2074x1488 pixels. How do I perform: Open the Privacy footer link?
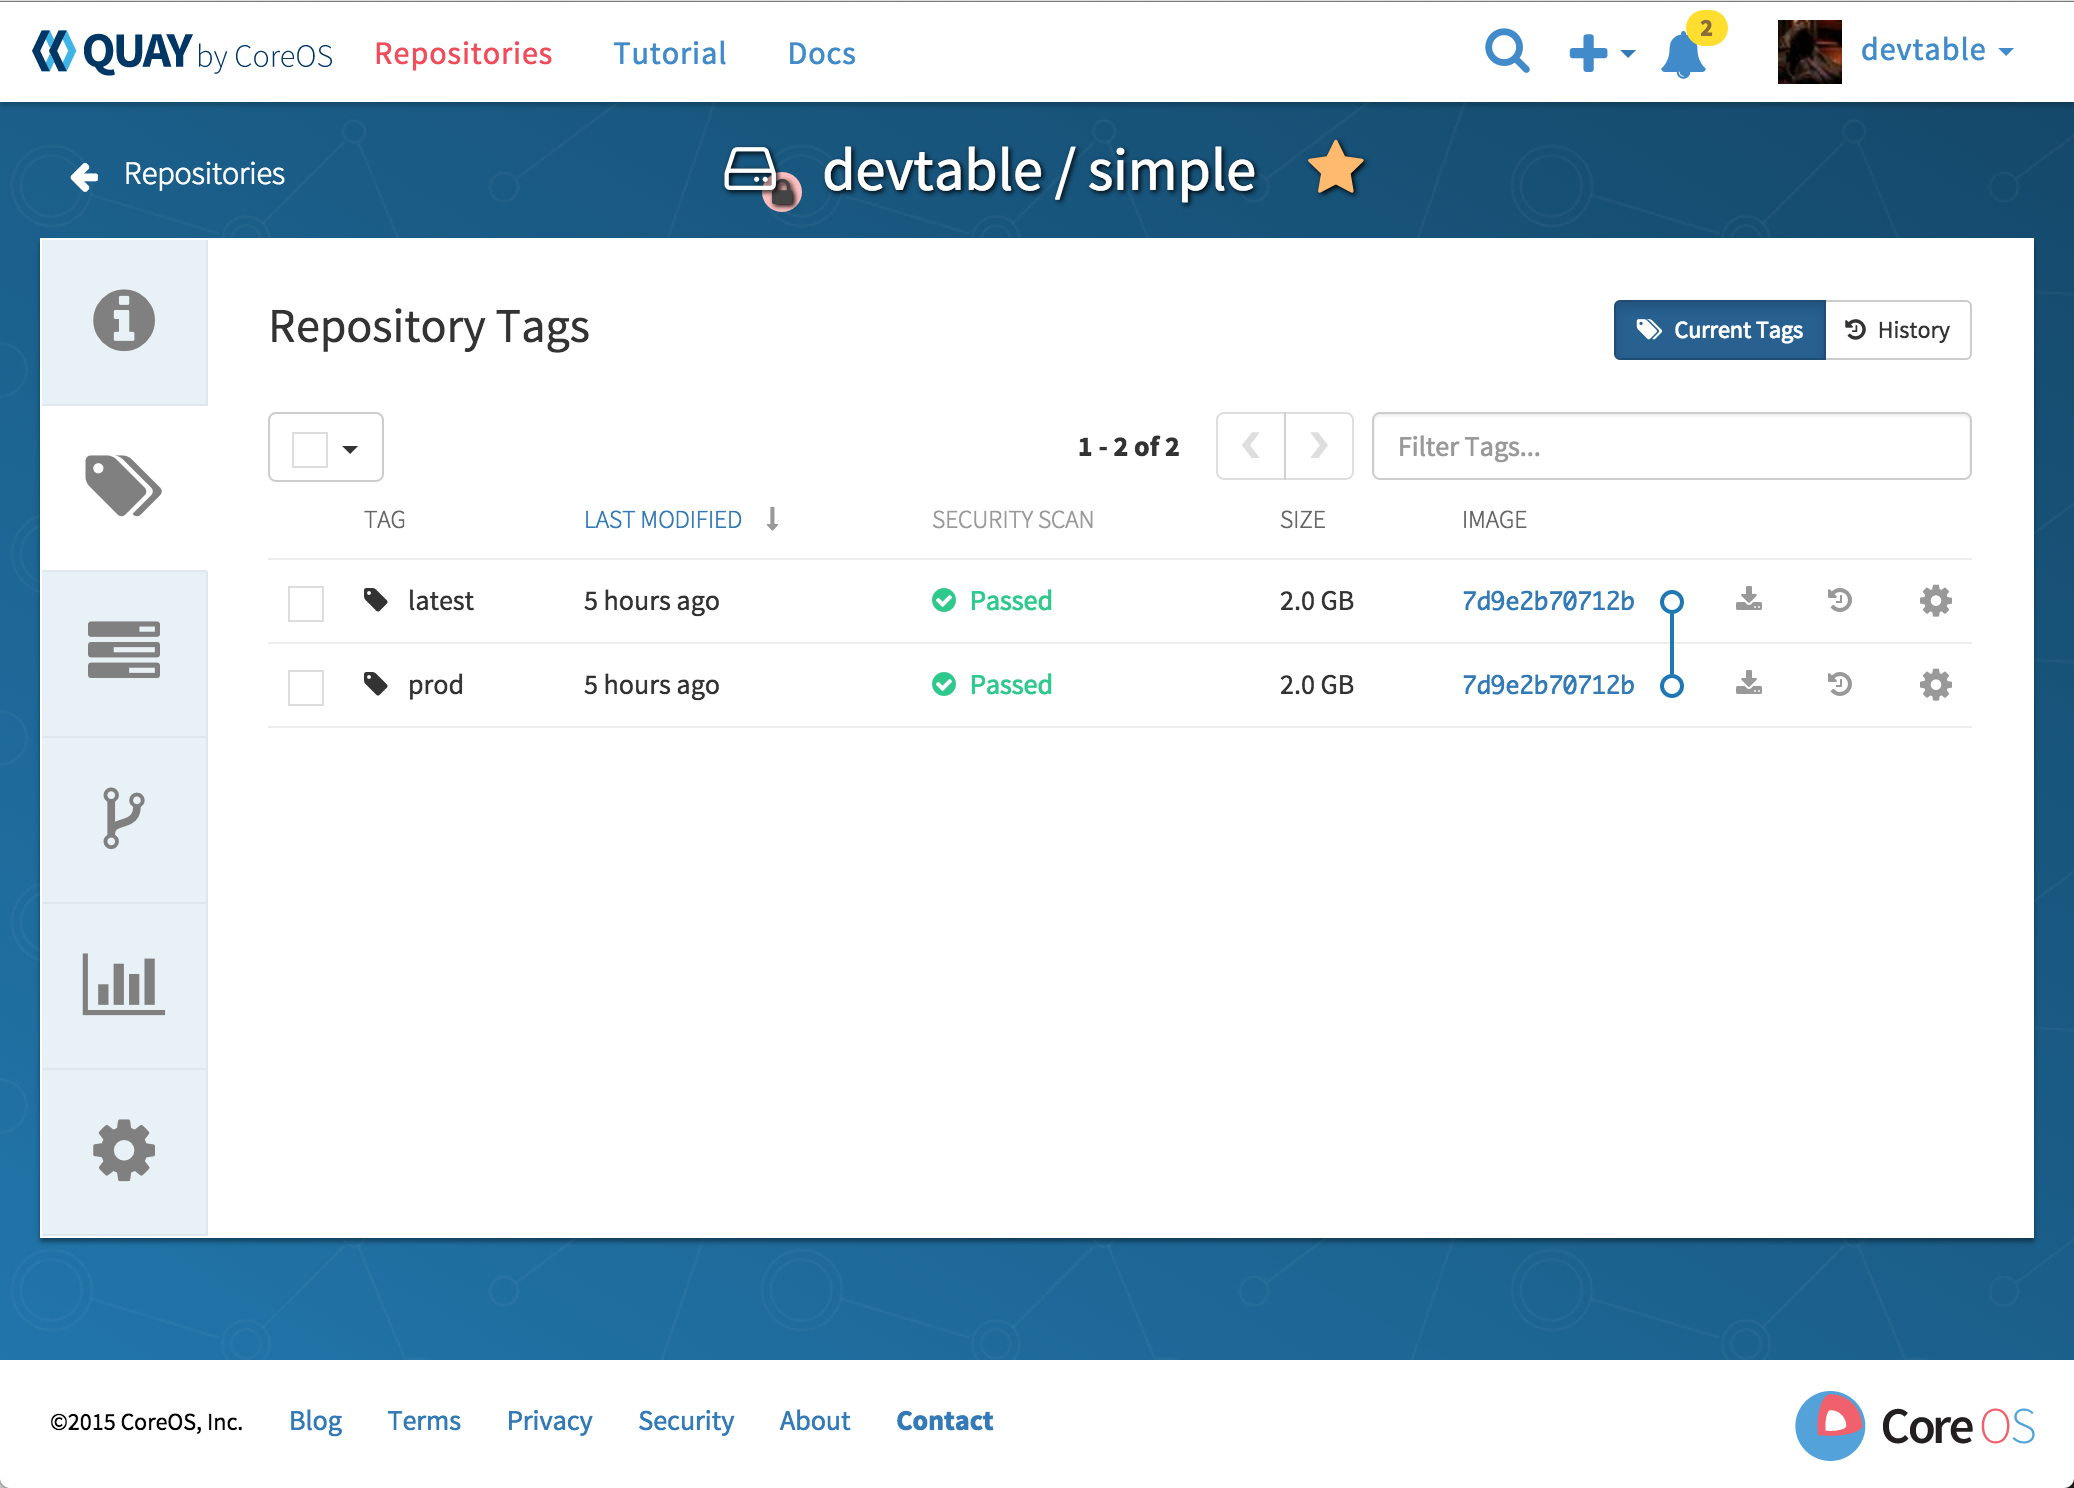click(x=549, y=1421)
